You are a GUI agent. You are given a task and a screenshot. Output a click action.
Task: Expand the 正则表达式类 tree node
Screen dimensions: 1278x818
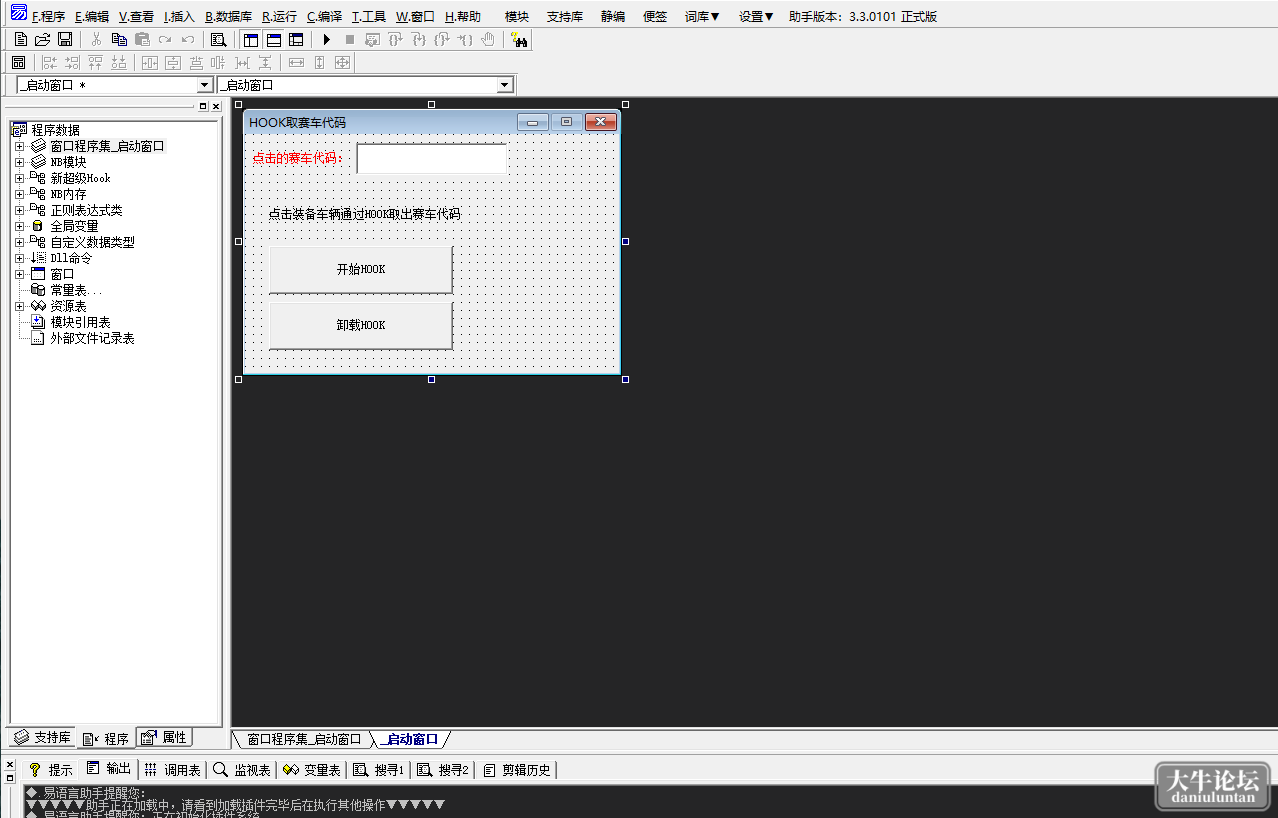point(19,210)
